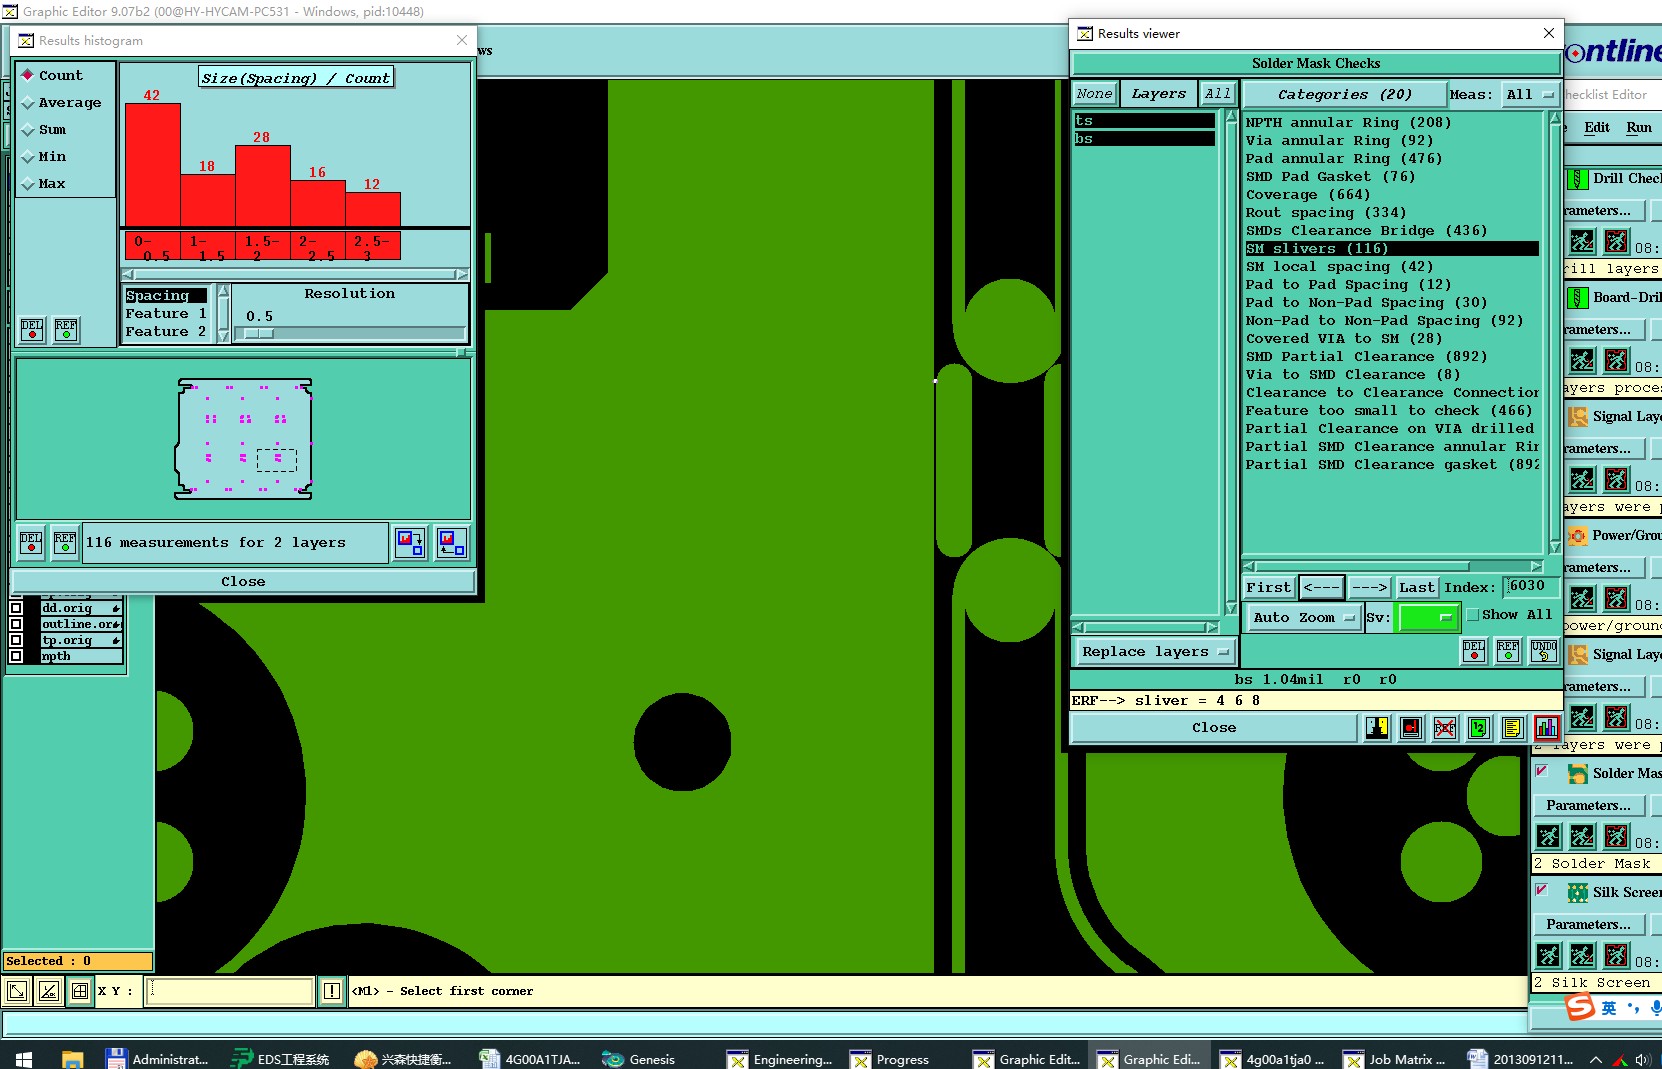Click the None button in Results viewer

(1094, 94)
